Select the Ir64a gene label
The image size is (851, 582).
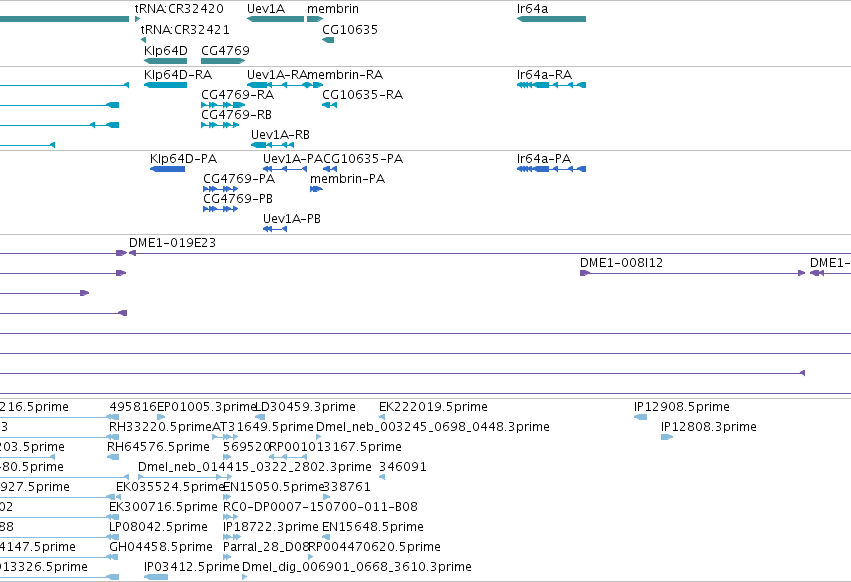click(x=532, y=9)
